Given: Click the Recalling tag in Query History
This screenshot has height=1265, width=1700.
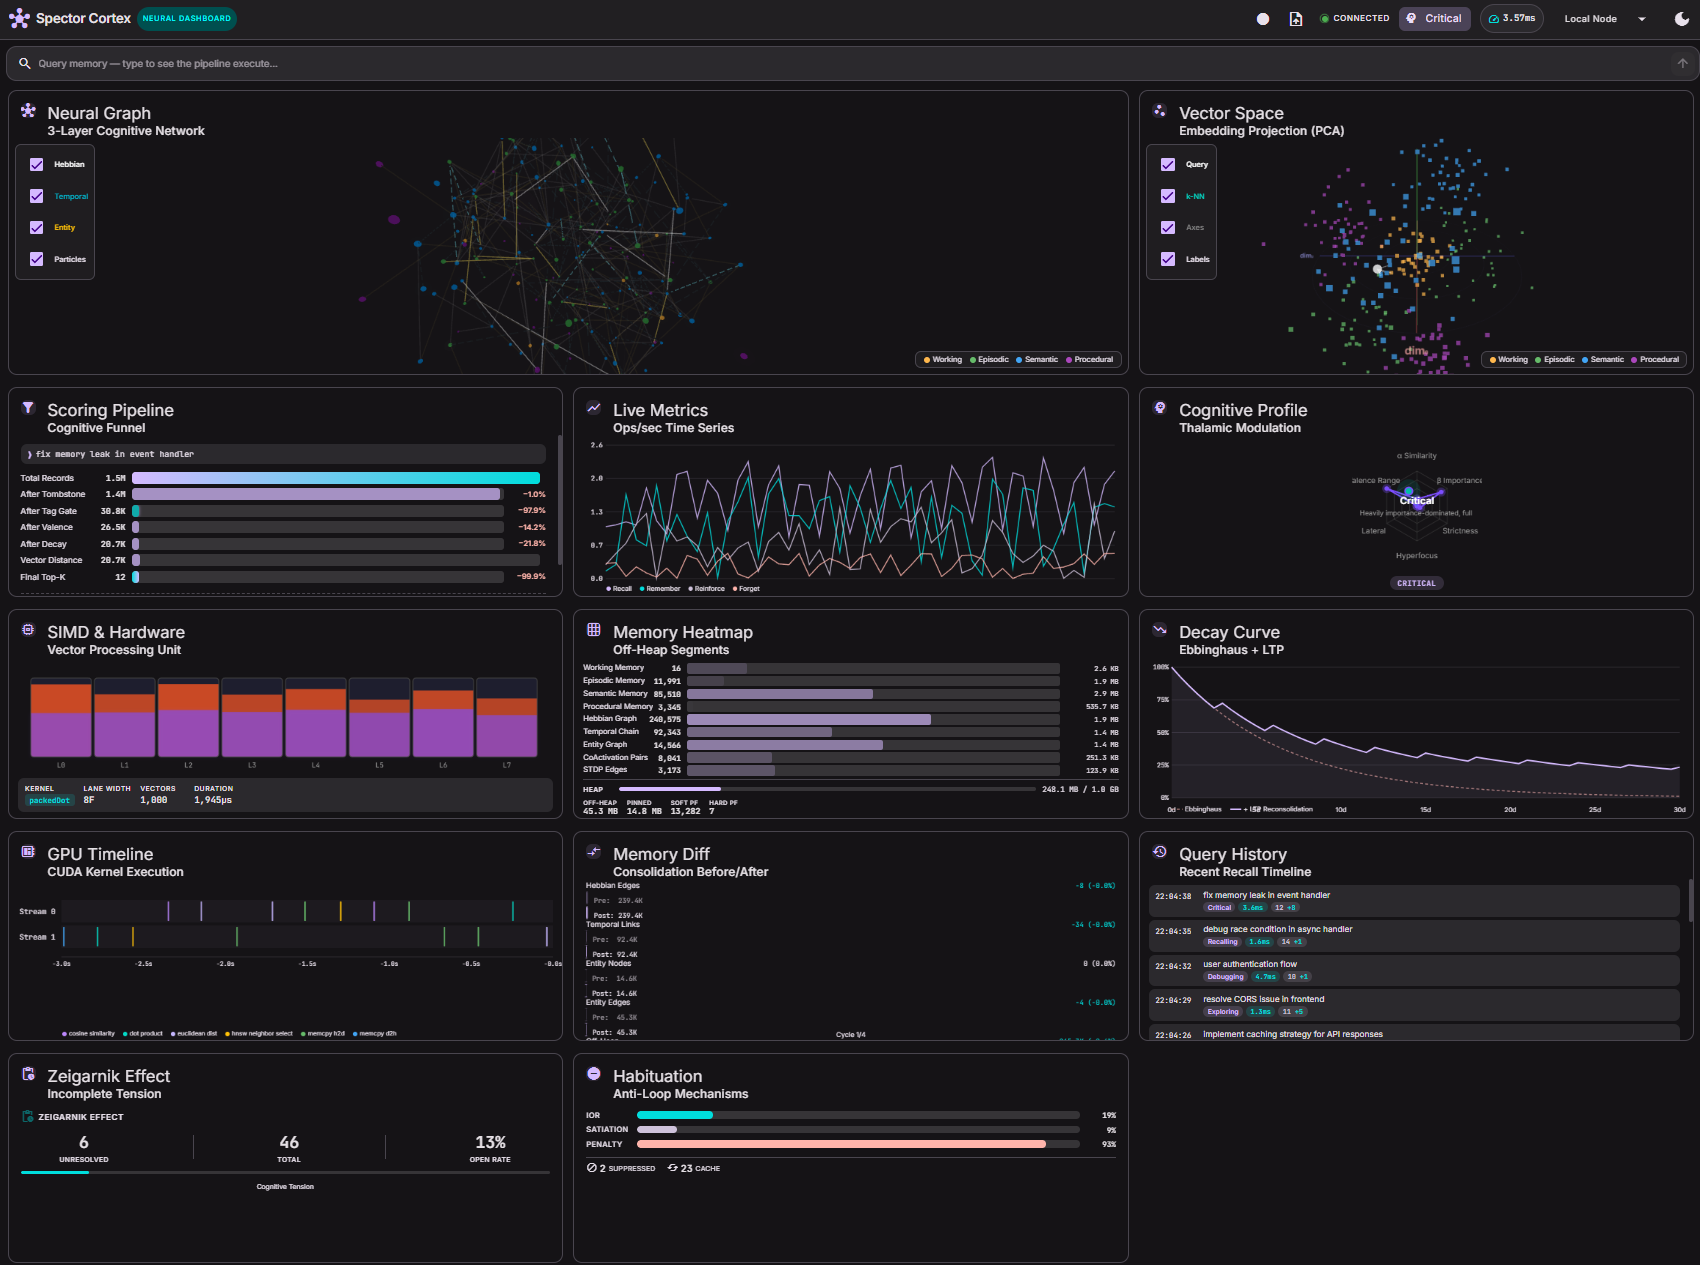Looking at the screenshot, I should pyautogui.click(x=1222, y=942).
